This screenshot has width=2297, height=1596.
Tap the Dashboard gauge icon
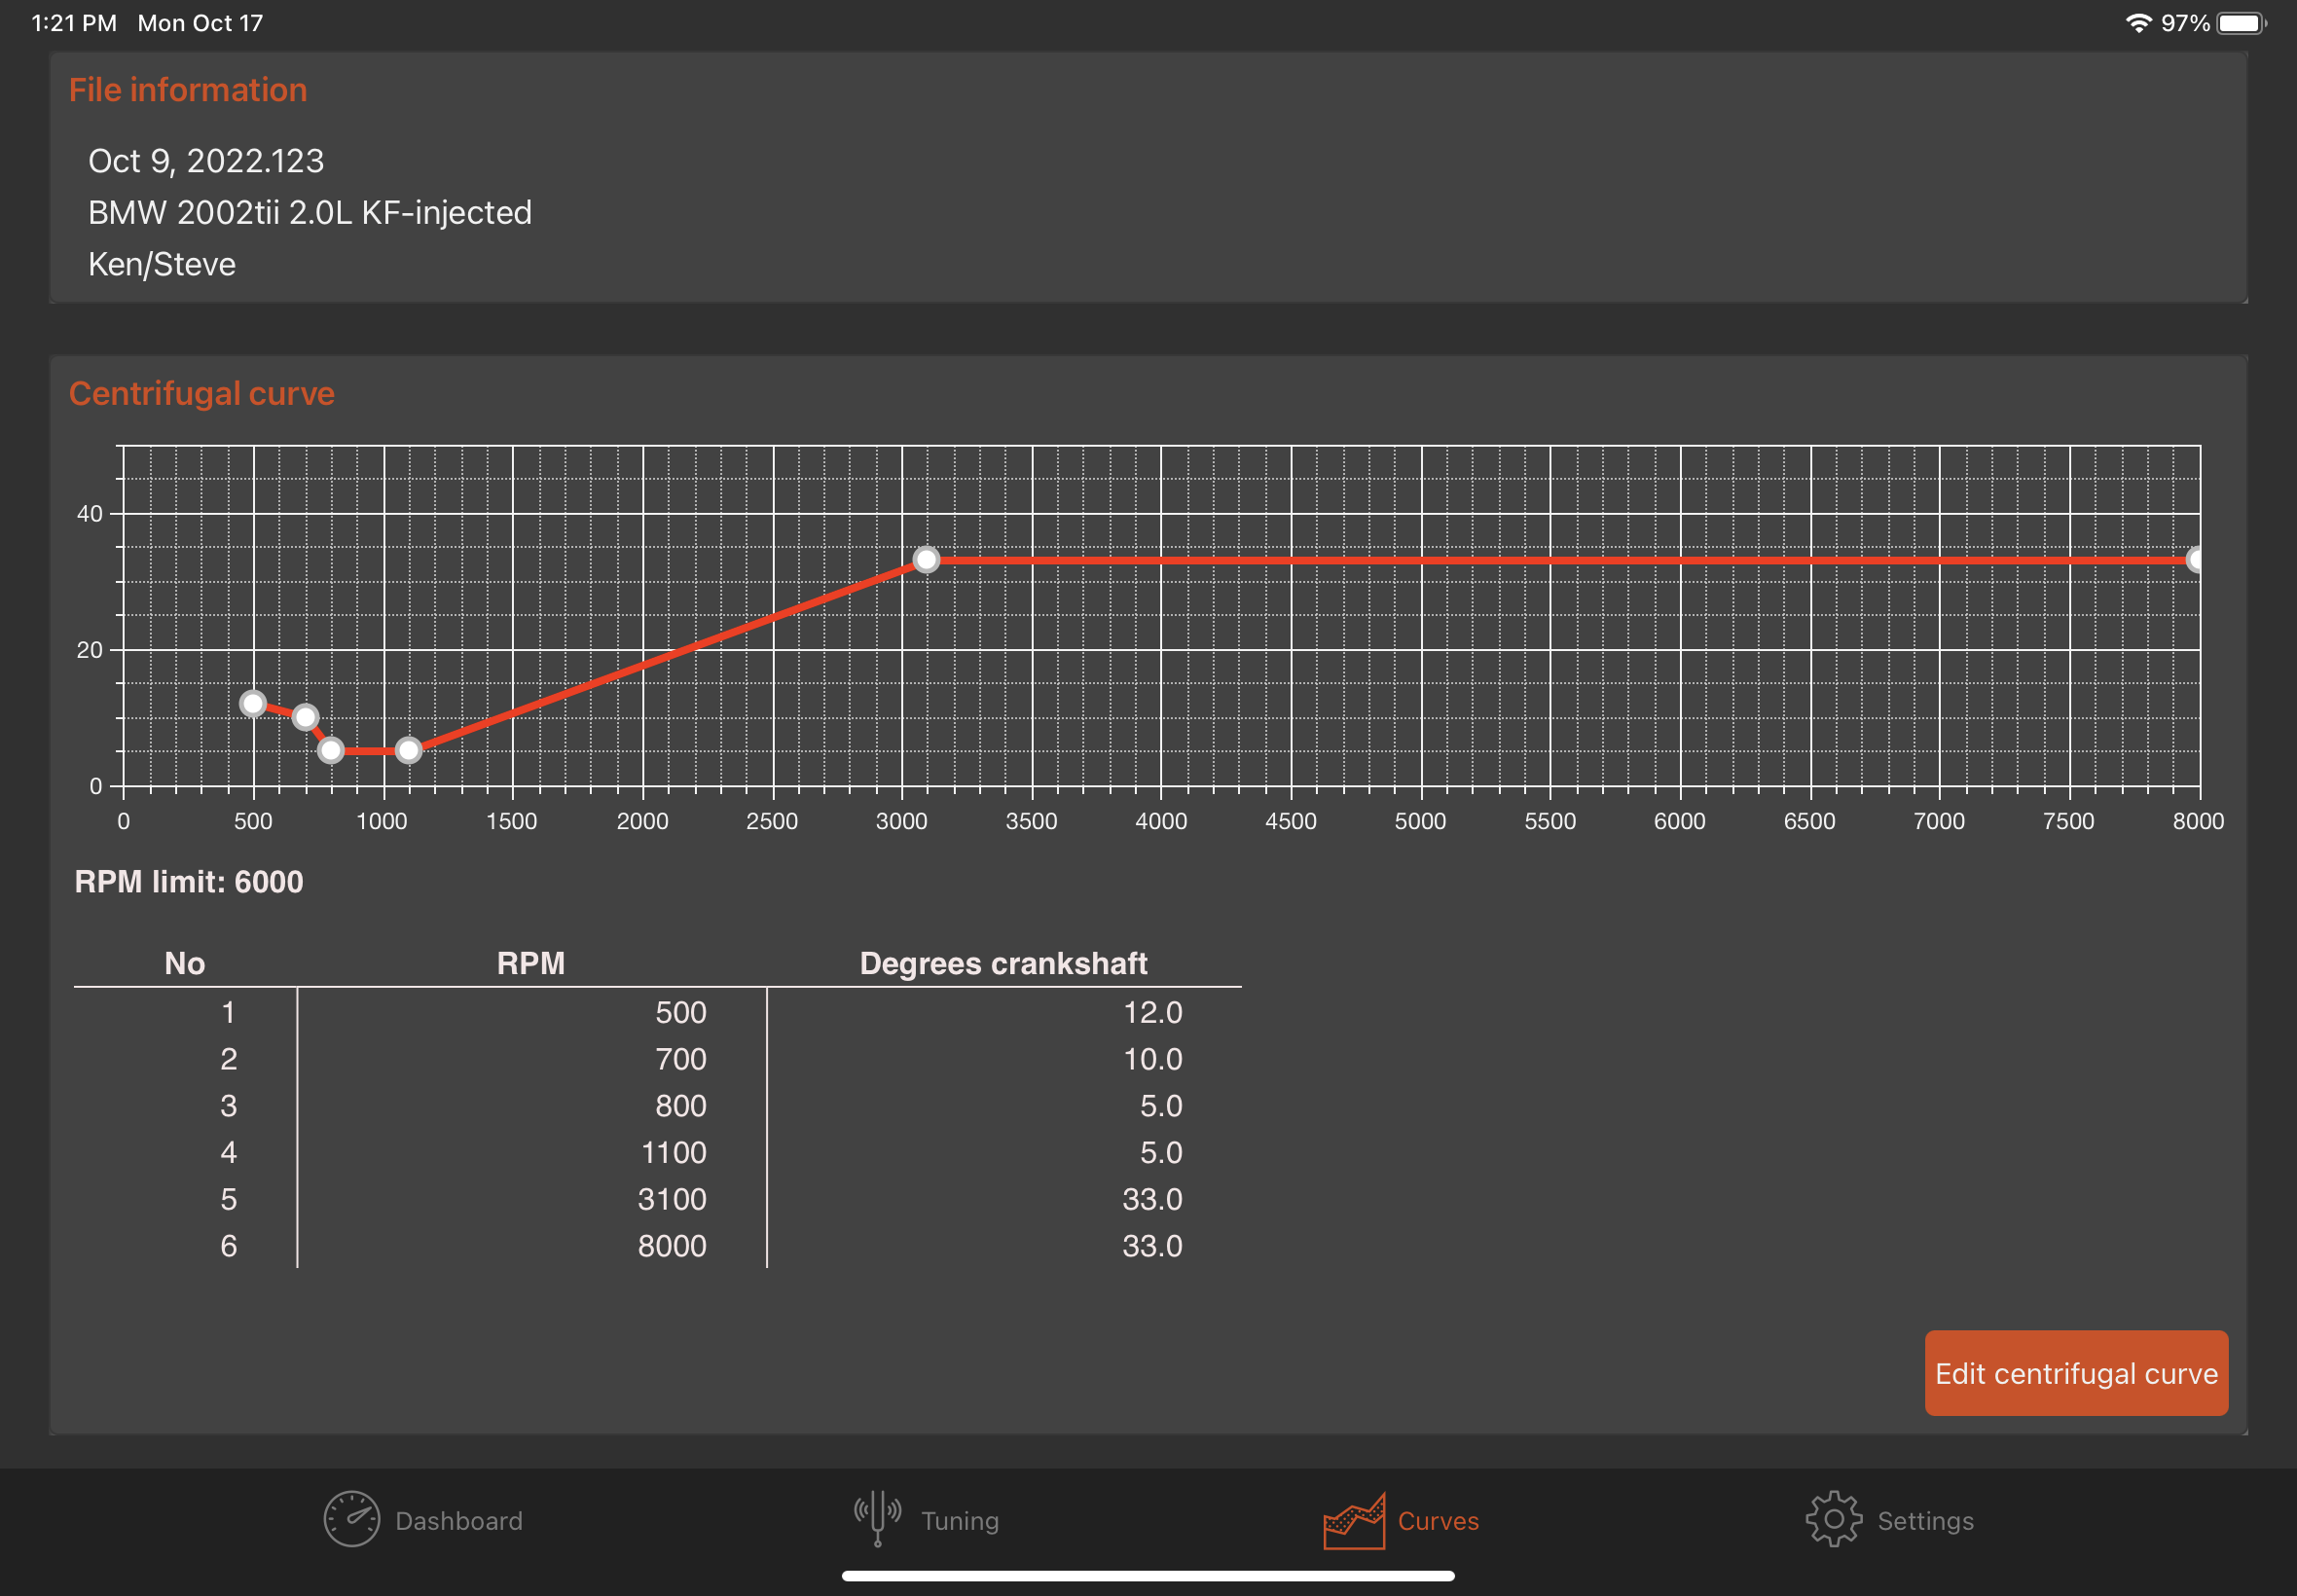click(x=351, y=1519)
